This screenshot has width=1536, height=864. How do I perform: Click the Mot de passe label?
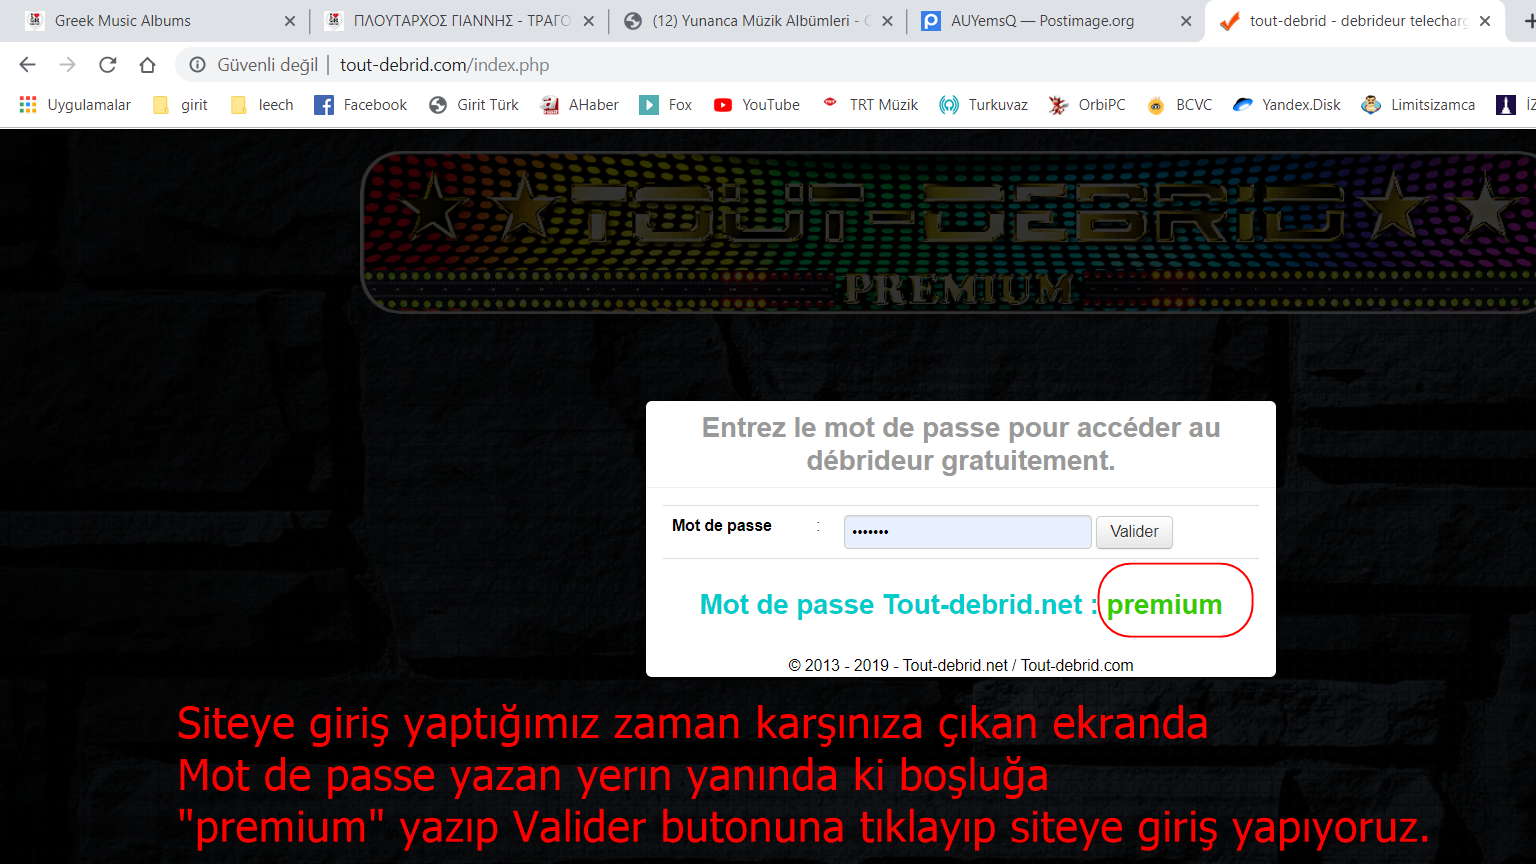722,526
